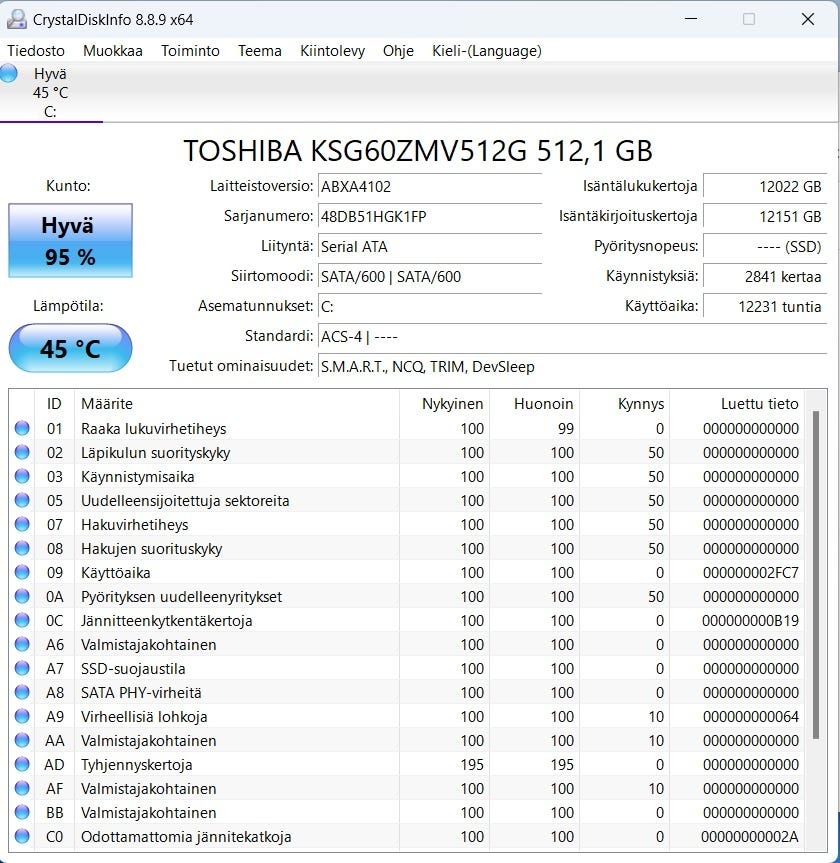This screenshot has height=863, width=840.
Task: Click status orb for SSD-suojaustila row
Action: [22, 669]
